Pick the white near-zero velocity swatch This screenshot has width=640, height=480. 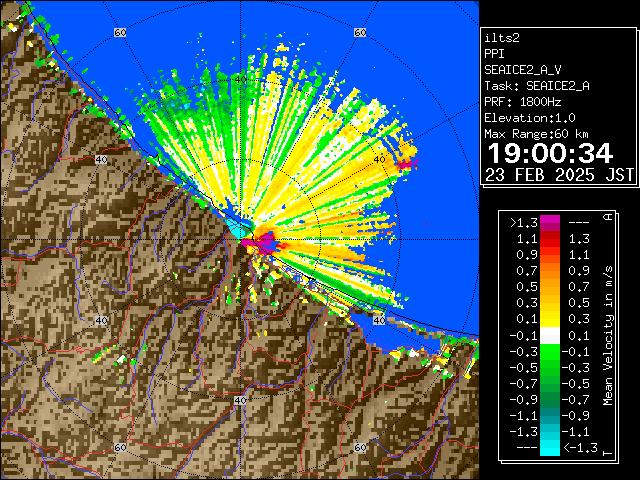(550, 335)
